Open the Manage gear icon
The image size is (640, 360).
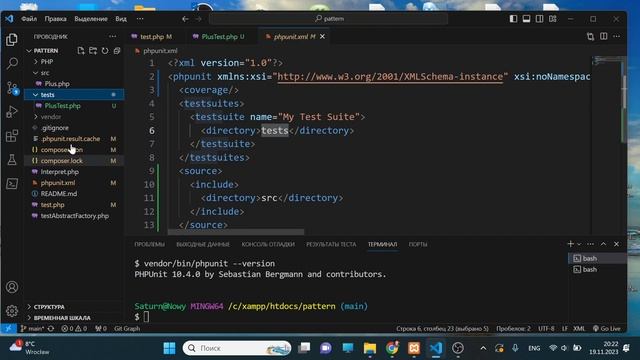12,311
